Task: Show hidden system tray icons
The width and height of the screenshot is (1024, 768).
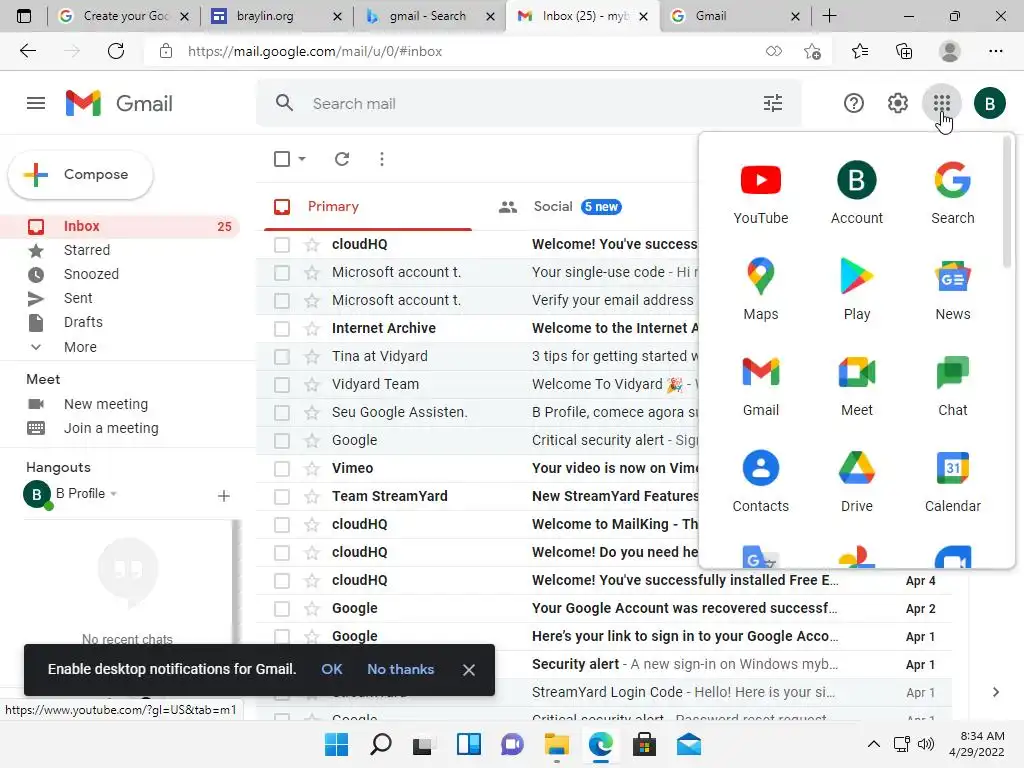Action: (x=873, y=744)
